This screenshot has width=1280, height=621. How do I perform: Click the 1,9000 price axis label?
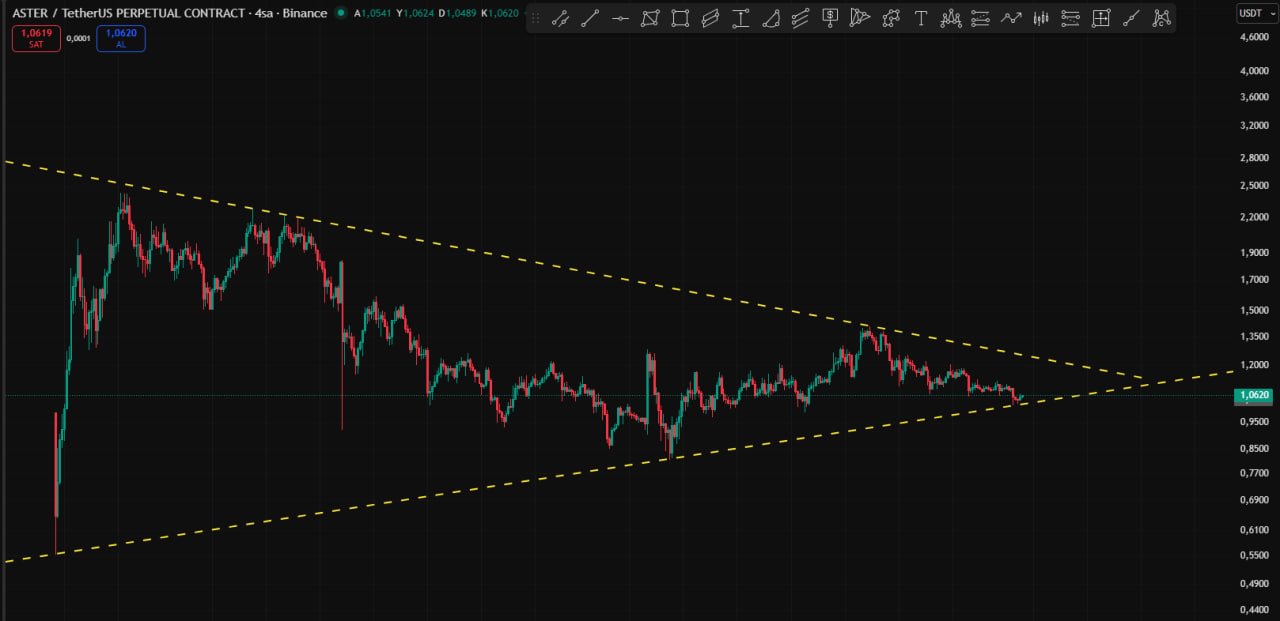[1255, 252]
